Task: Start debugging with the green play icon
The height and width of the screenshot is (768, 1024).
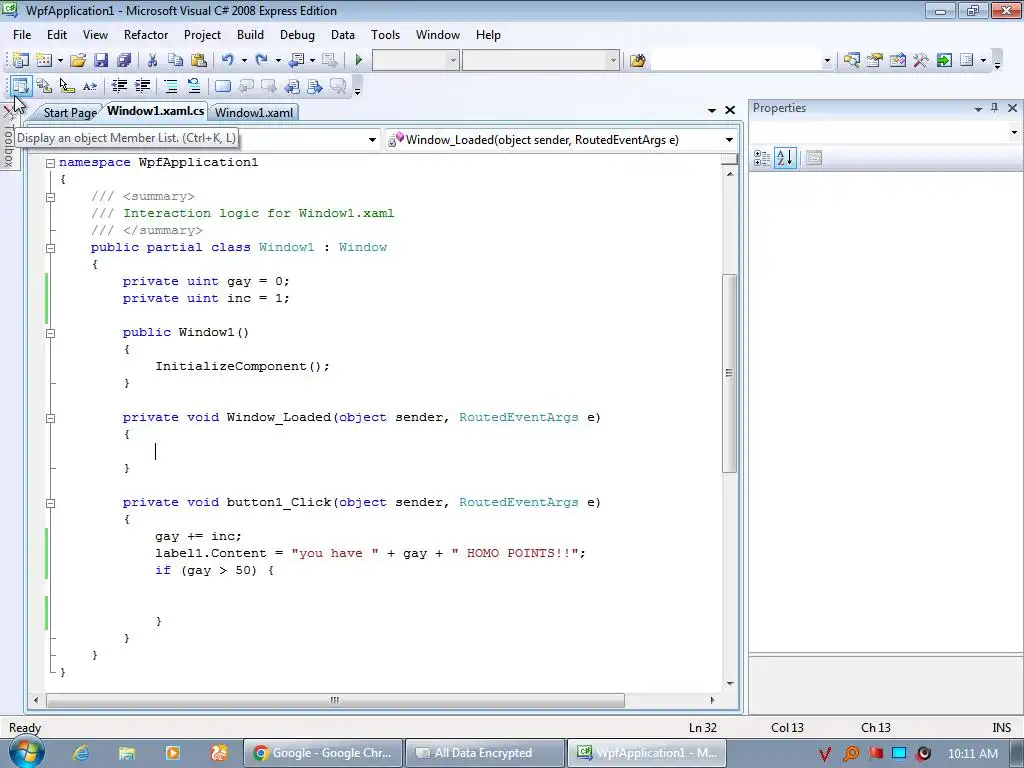Action: click(x=358, y=61)
